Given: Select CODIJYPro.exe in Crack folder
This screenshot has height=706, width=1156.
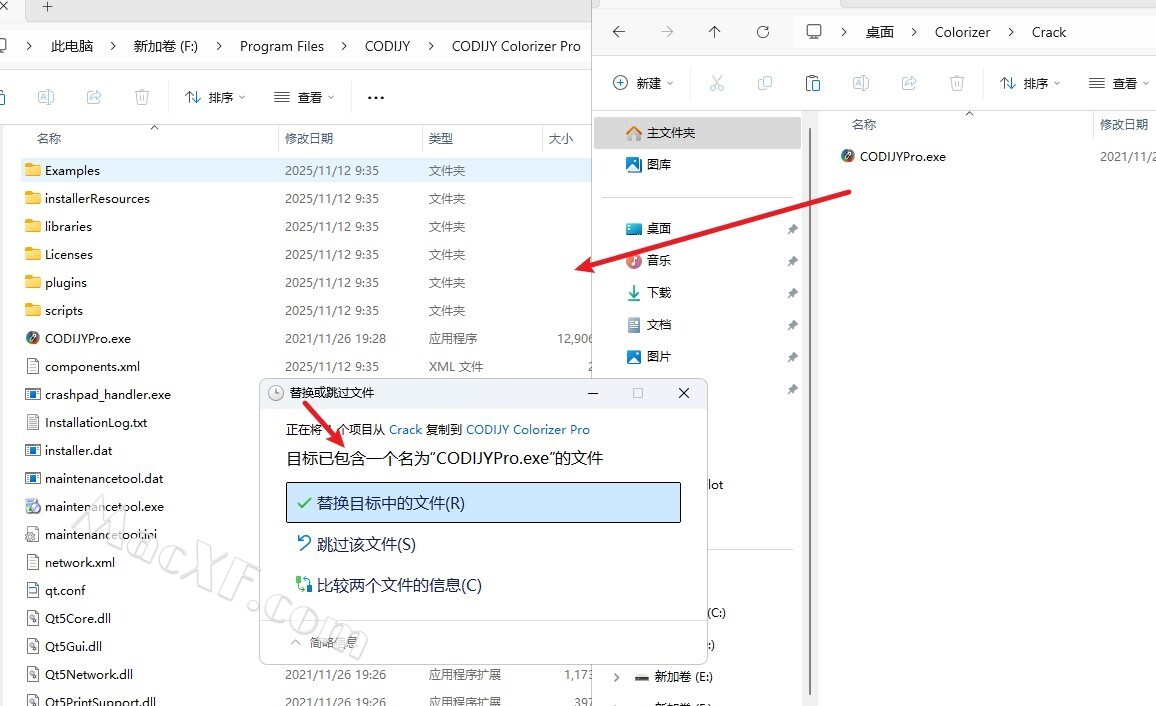Looking at the screenshot, I should [902, 156].
